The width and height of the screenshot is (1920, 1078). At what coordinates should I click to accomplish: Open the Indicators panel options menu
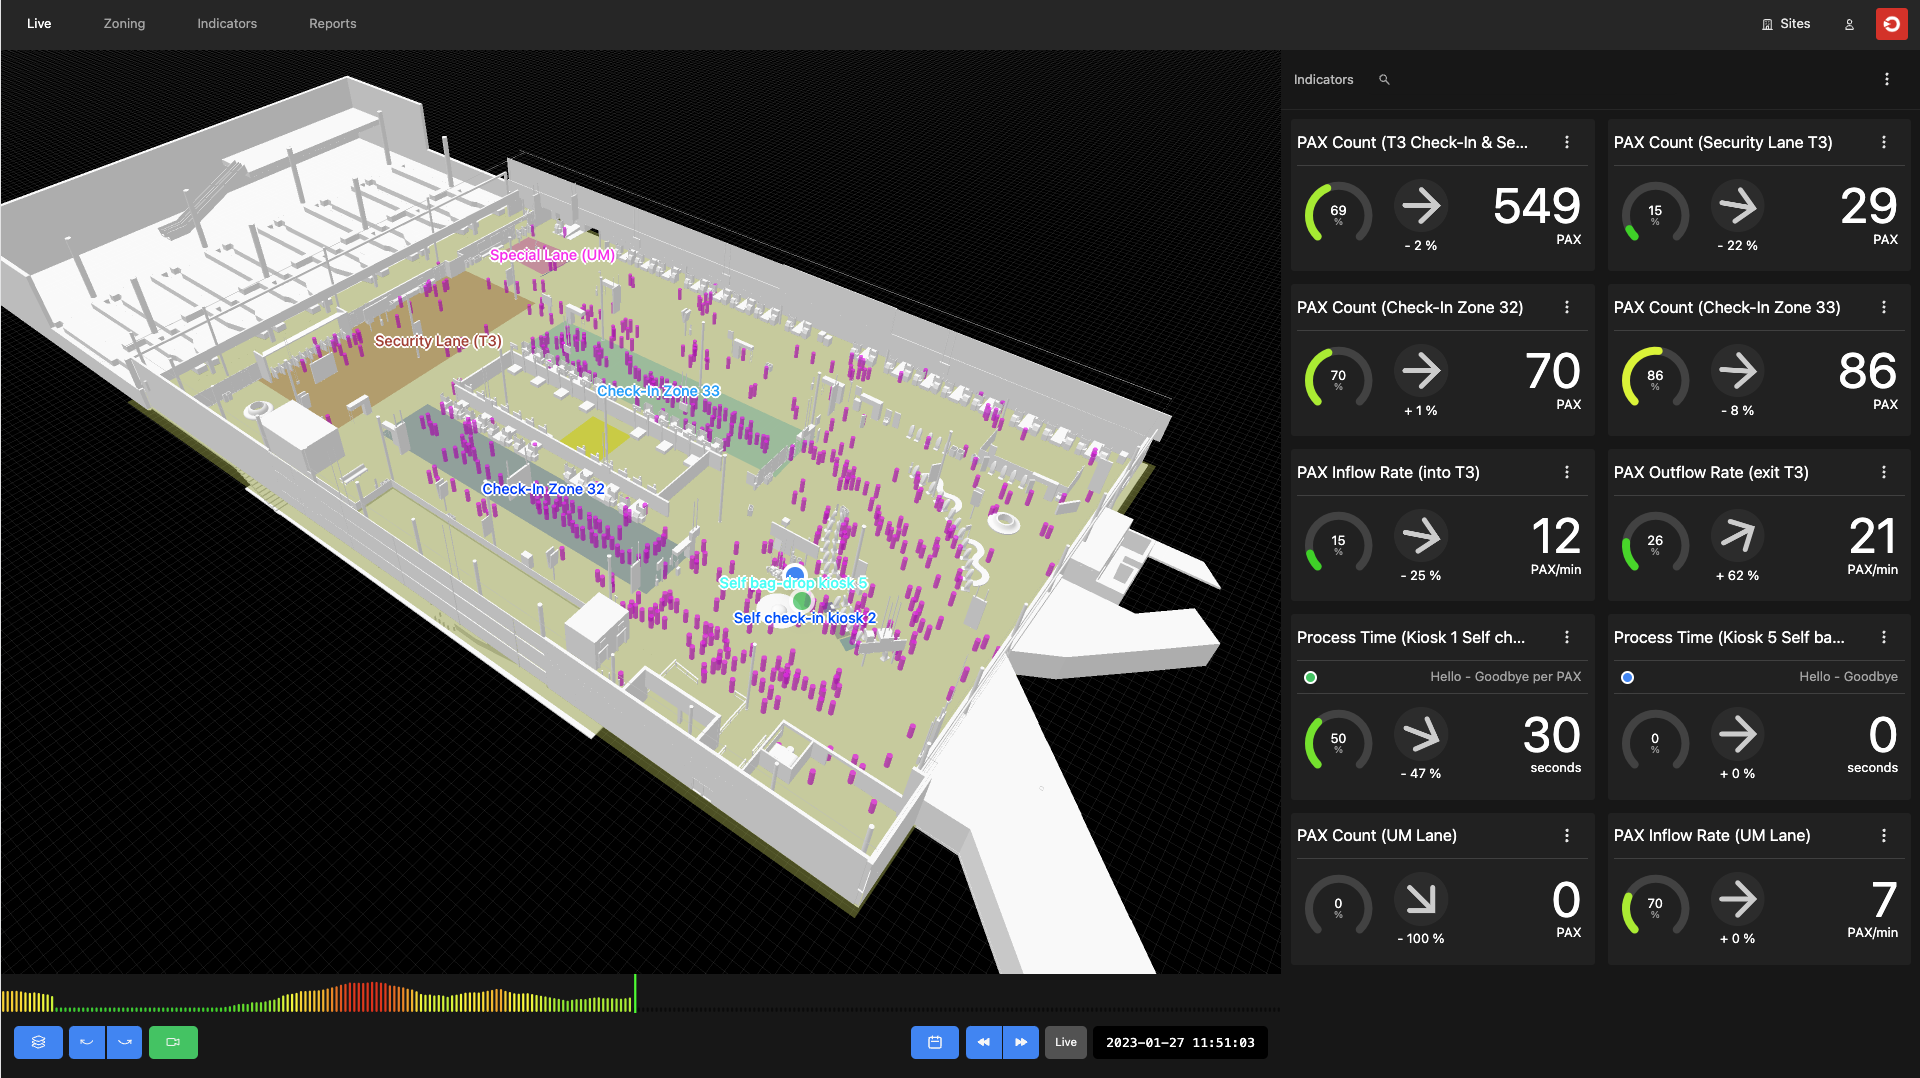(x=1886, y=80)
